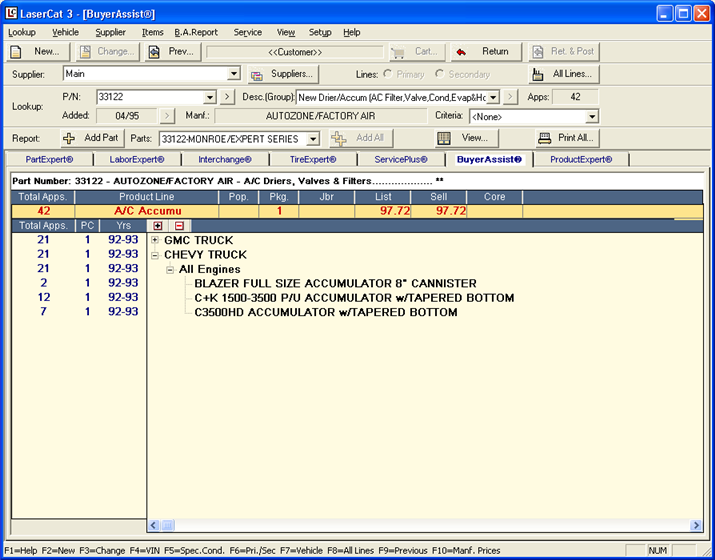Collapse the CHEVY TRUCK tree node
The image size is (715, 560).
(156, 255)
